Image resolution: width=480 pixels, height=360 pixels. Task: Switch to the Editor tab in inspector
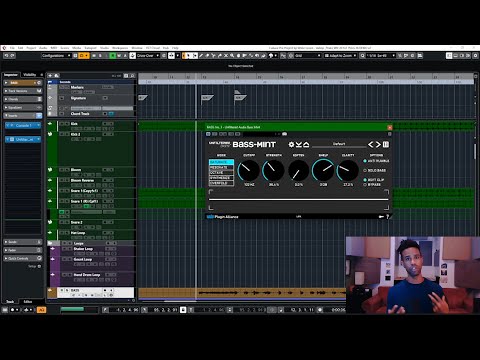[x=28, y=301]
